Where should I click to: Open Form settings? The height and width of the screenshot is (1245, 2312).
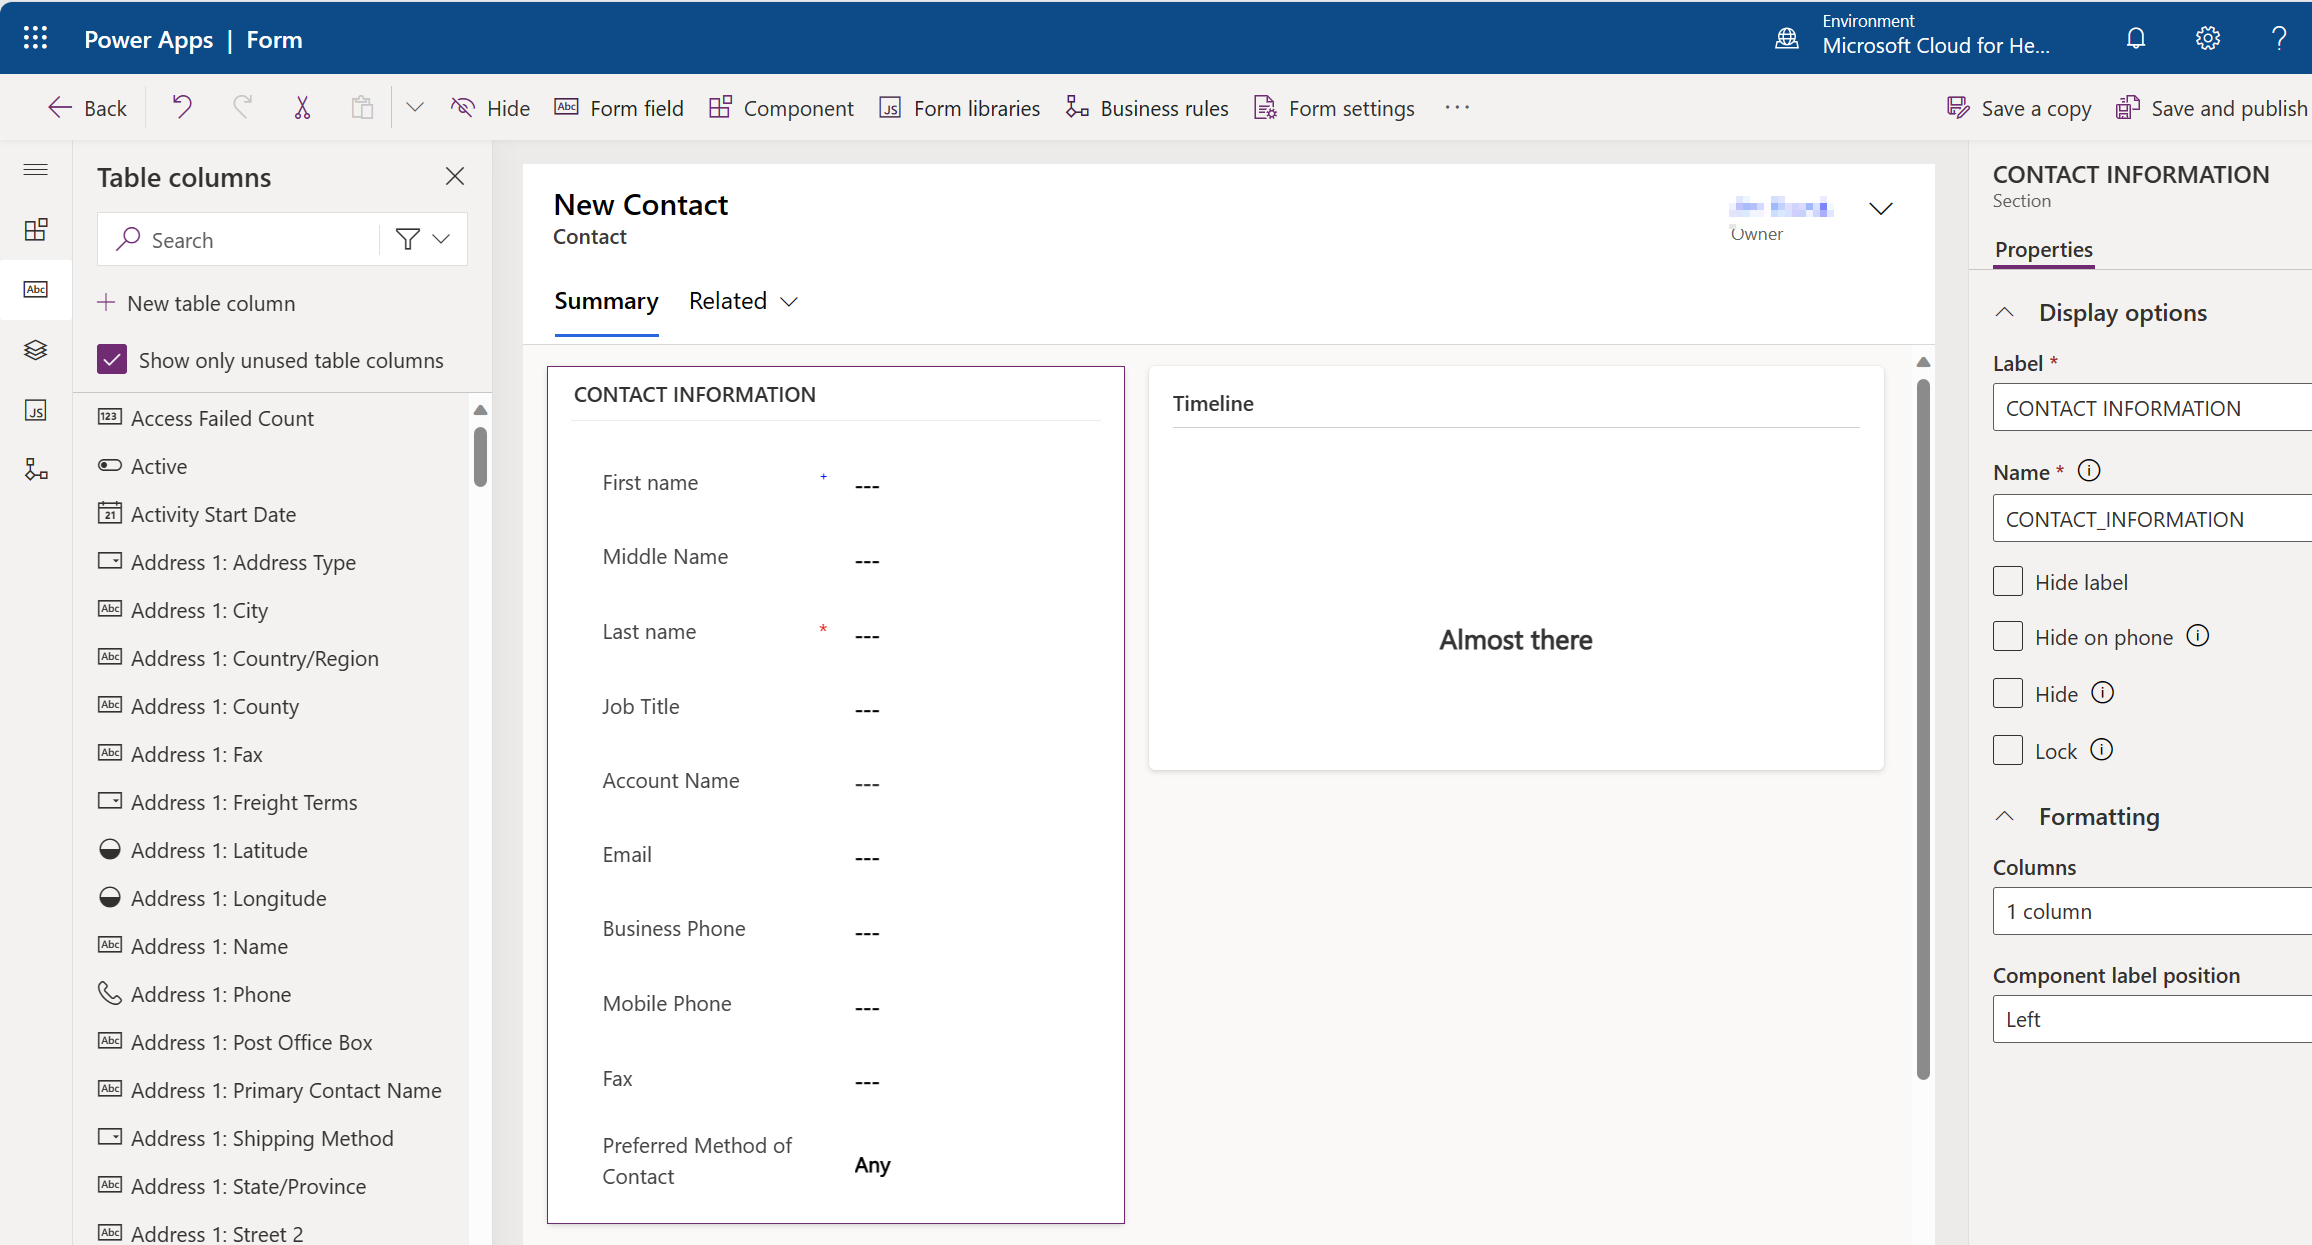tap(1334, 108)
